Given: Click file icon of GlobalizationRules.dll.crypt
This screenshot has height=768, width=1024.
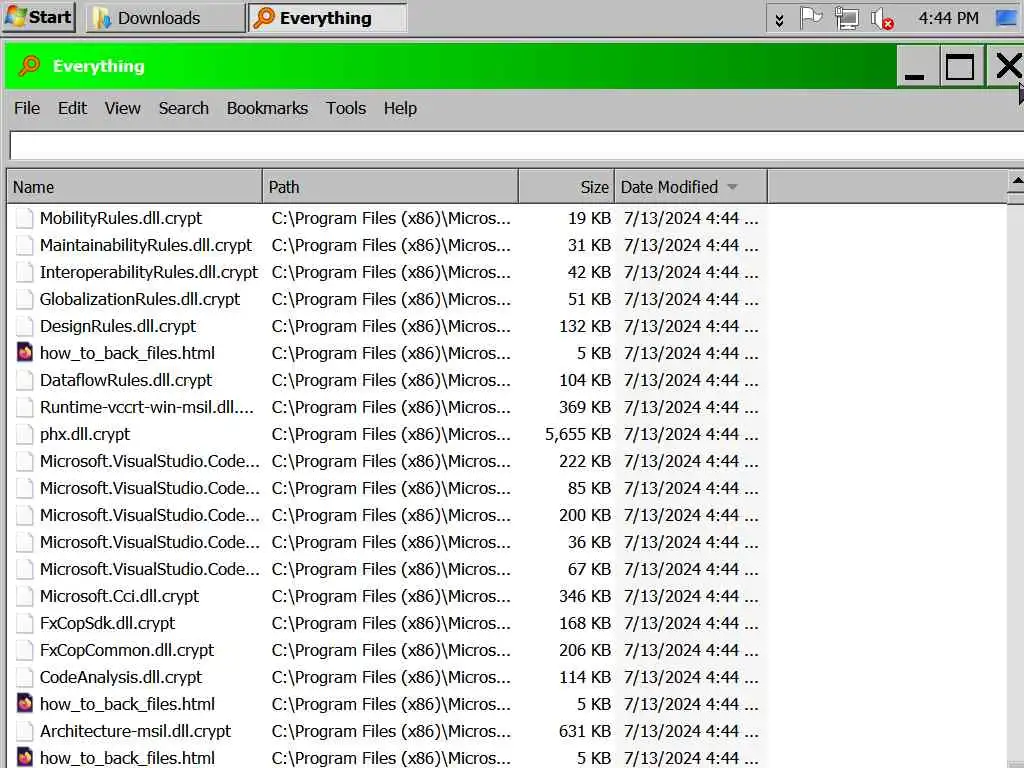Looking at the screenshot, I should [x=25, y=299].
